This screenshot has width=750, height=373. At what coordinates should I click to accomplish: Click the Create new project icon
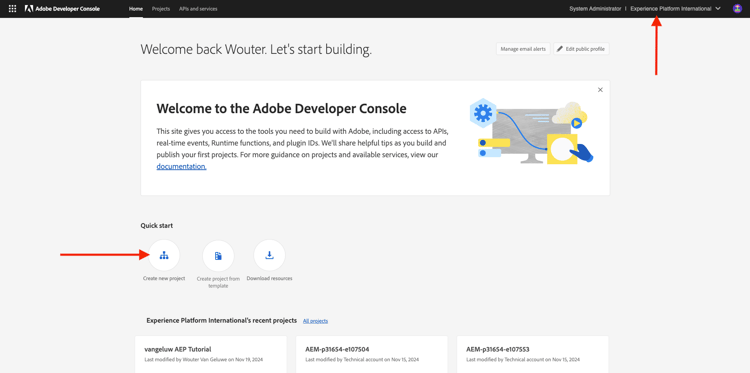(x=164, y=255)
